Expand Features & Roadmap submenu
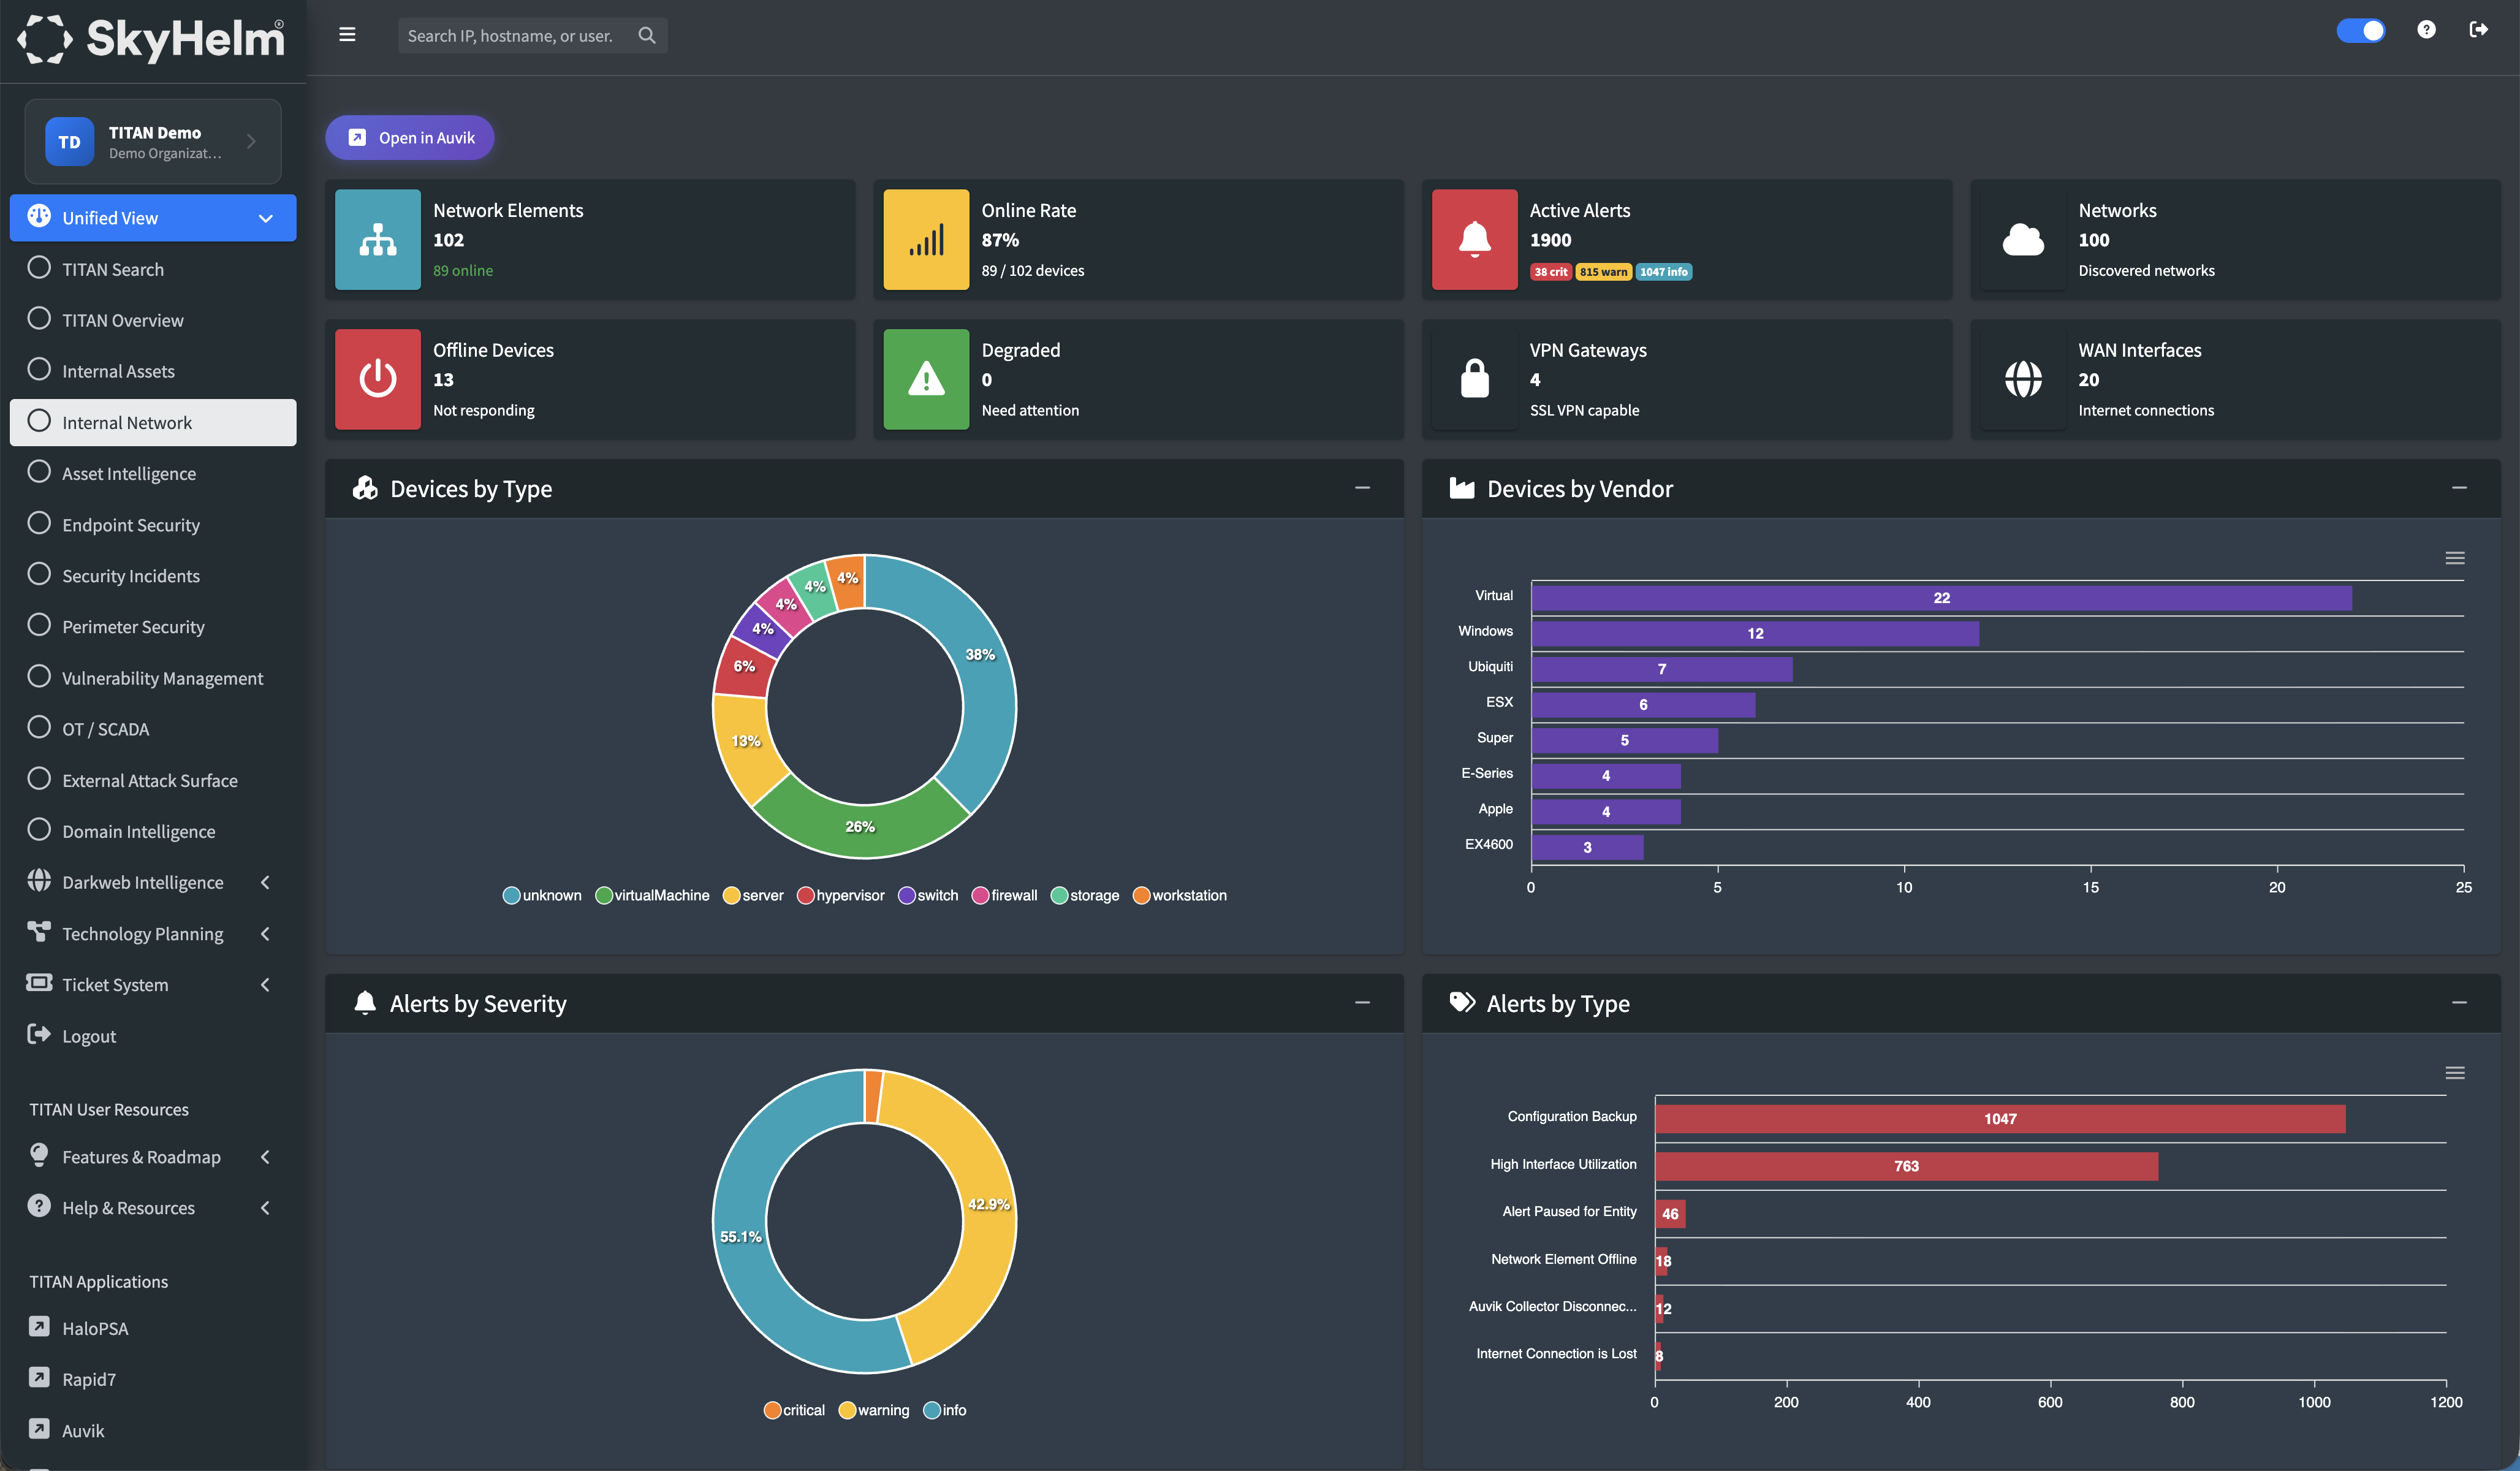Viewport: 2520px width, 1471px height. click(153, 1156)
